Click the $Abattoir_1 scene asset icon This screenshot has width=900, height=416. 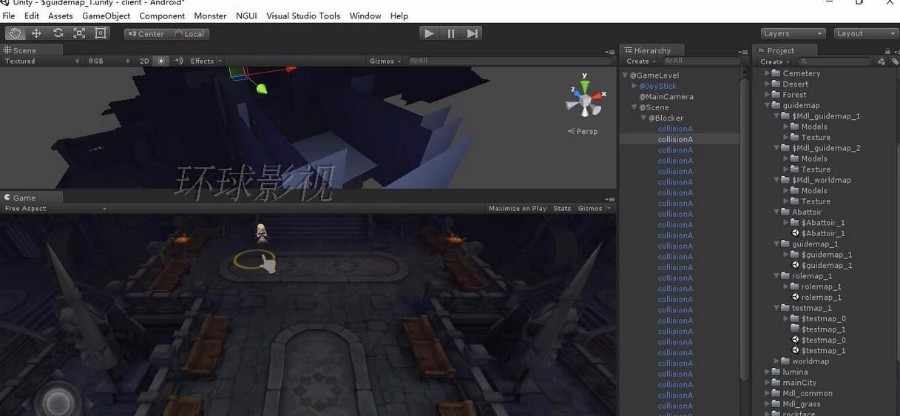(796, 233)
